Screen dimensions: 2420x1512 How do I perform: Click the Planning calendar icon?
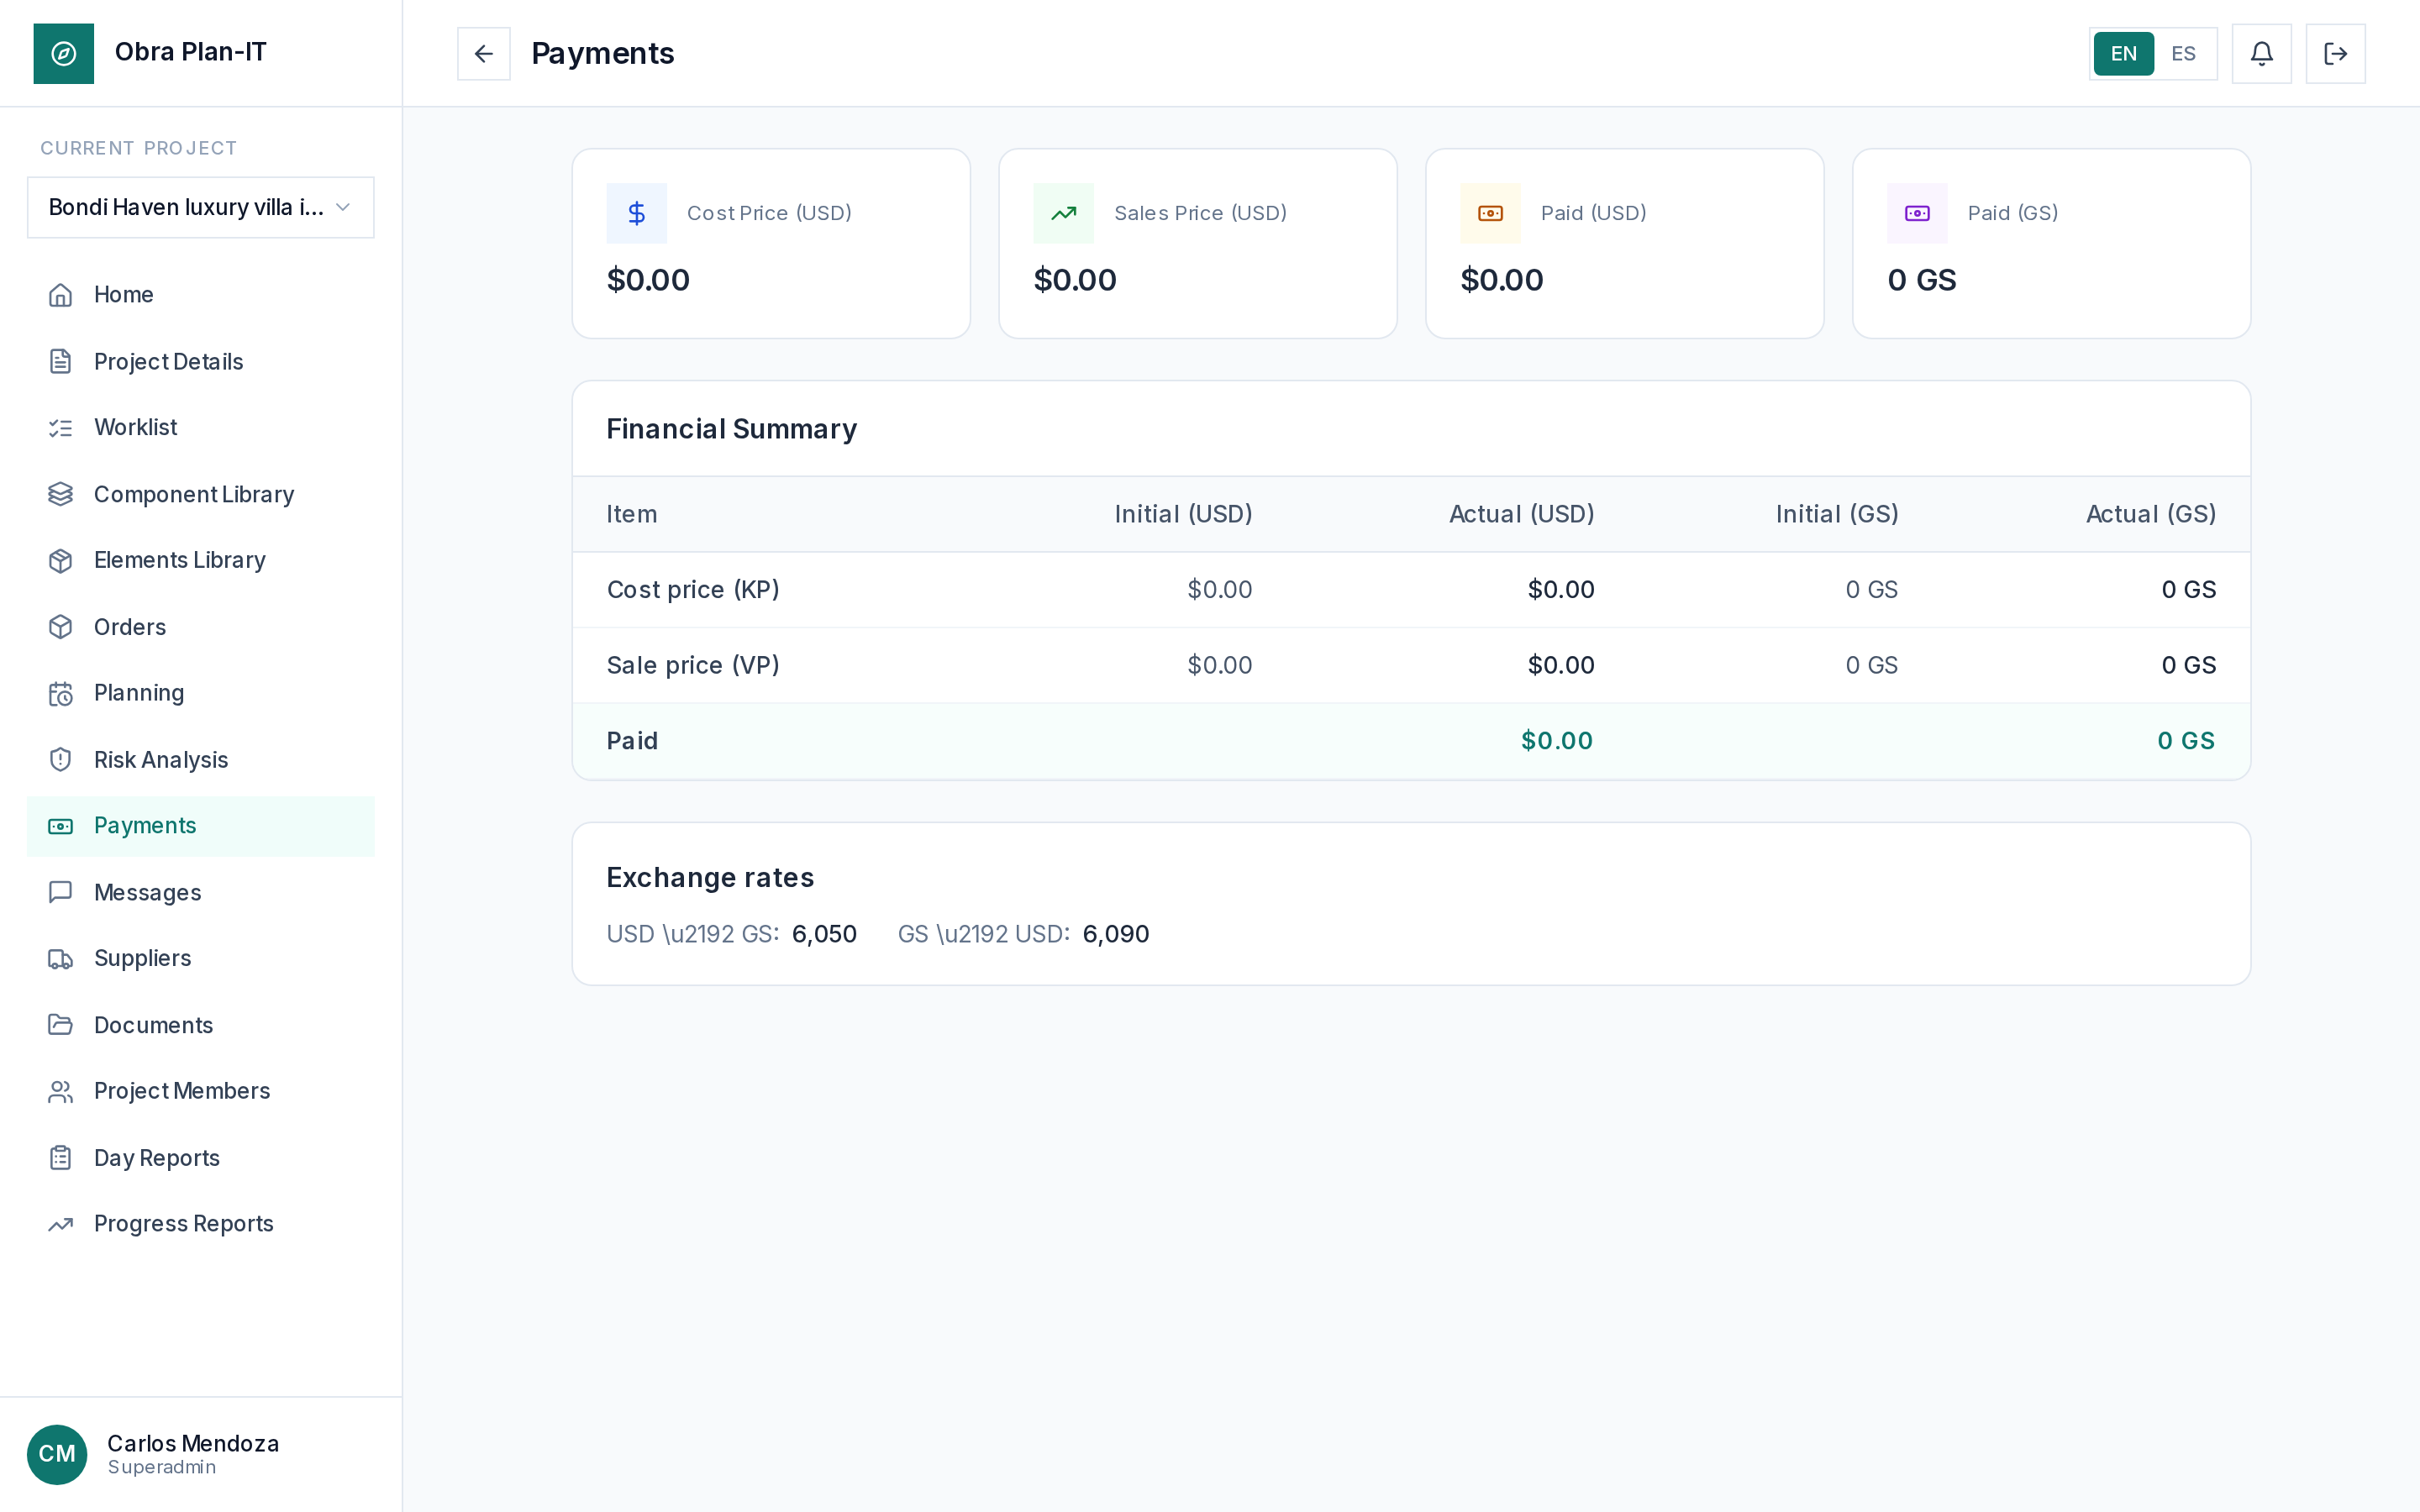[x=61, y=693]
